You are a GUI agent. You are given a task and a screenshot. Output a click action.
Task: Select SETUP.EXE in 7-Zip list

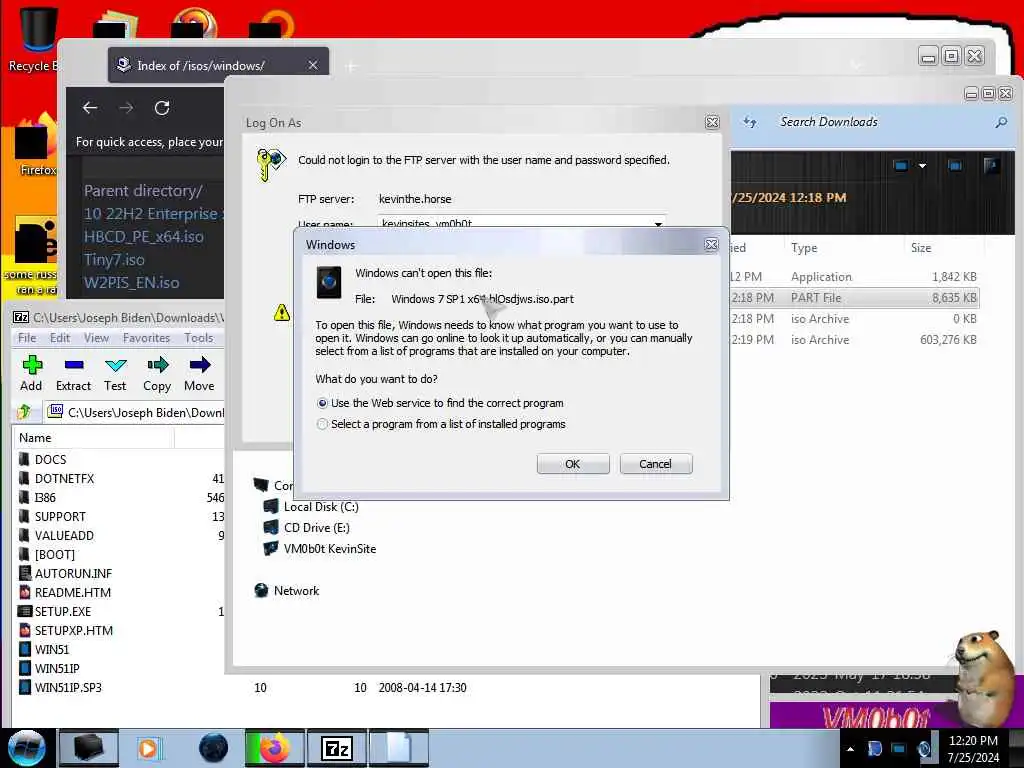click(x=63, y=611)
